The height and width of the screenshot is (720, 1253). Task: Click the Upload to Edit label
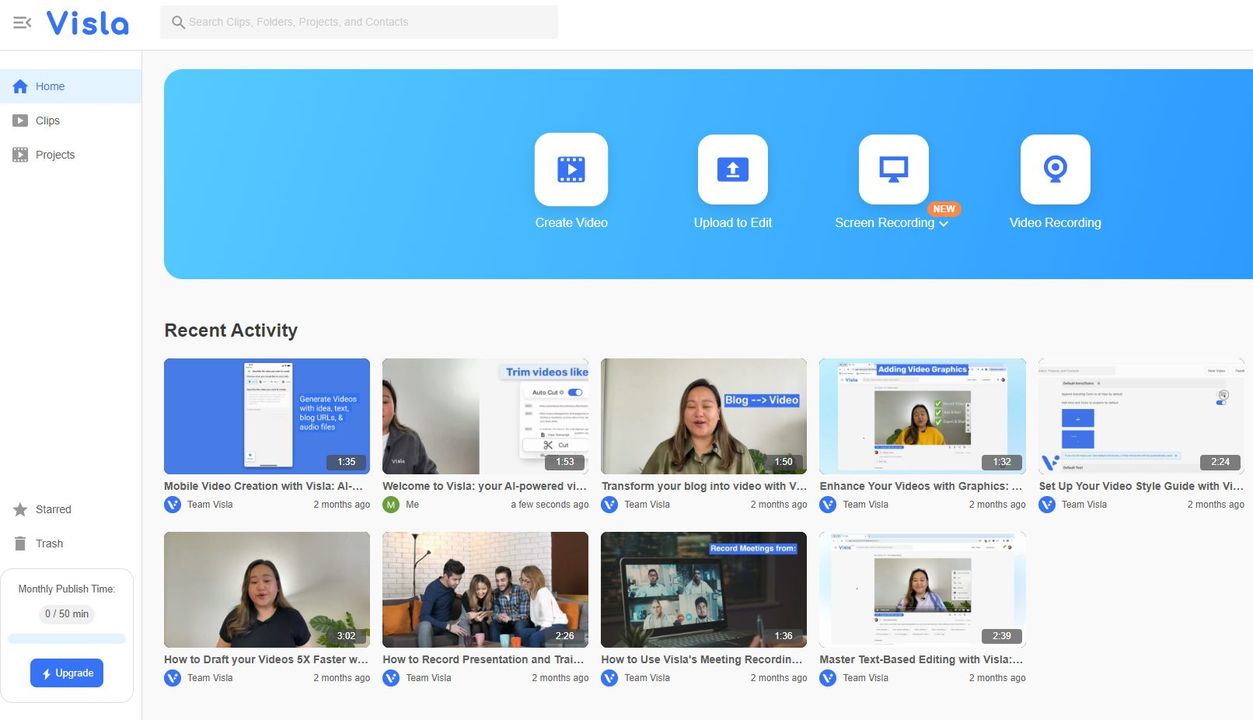pos(733,223)
